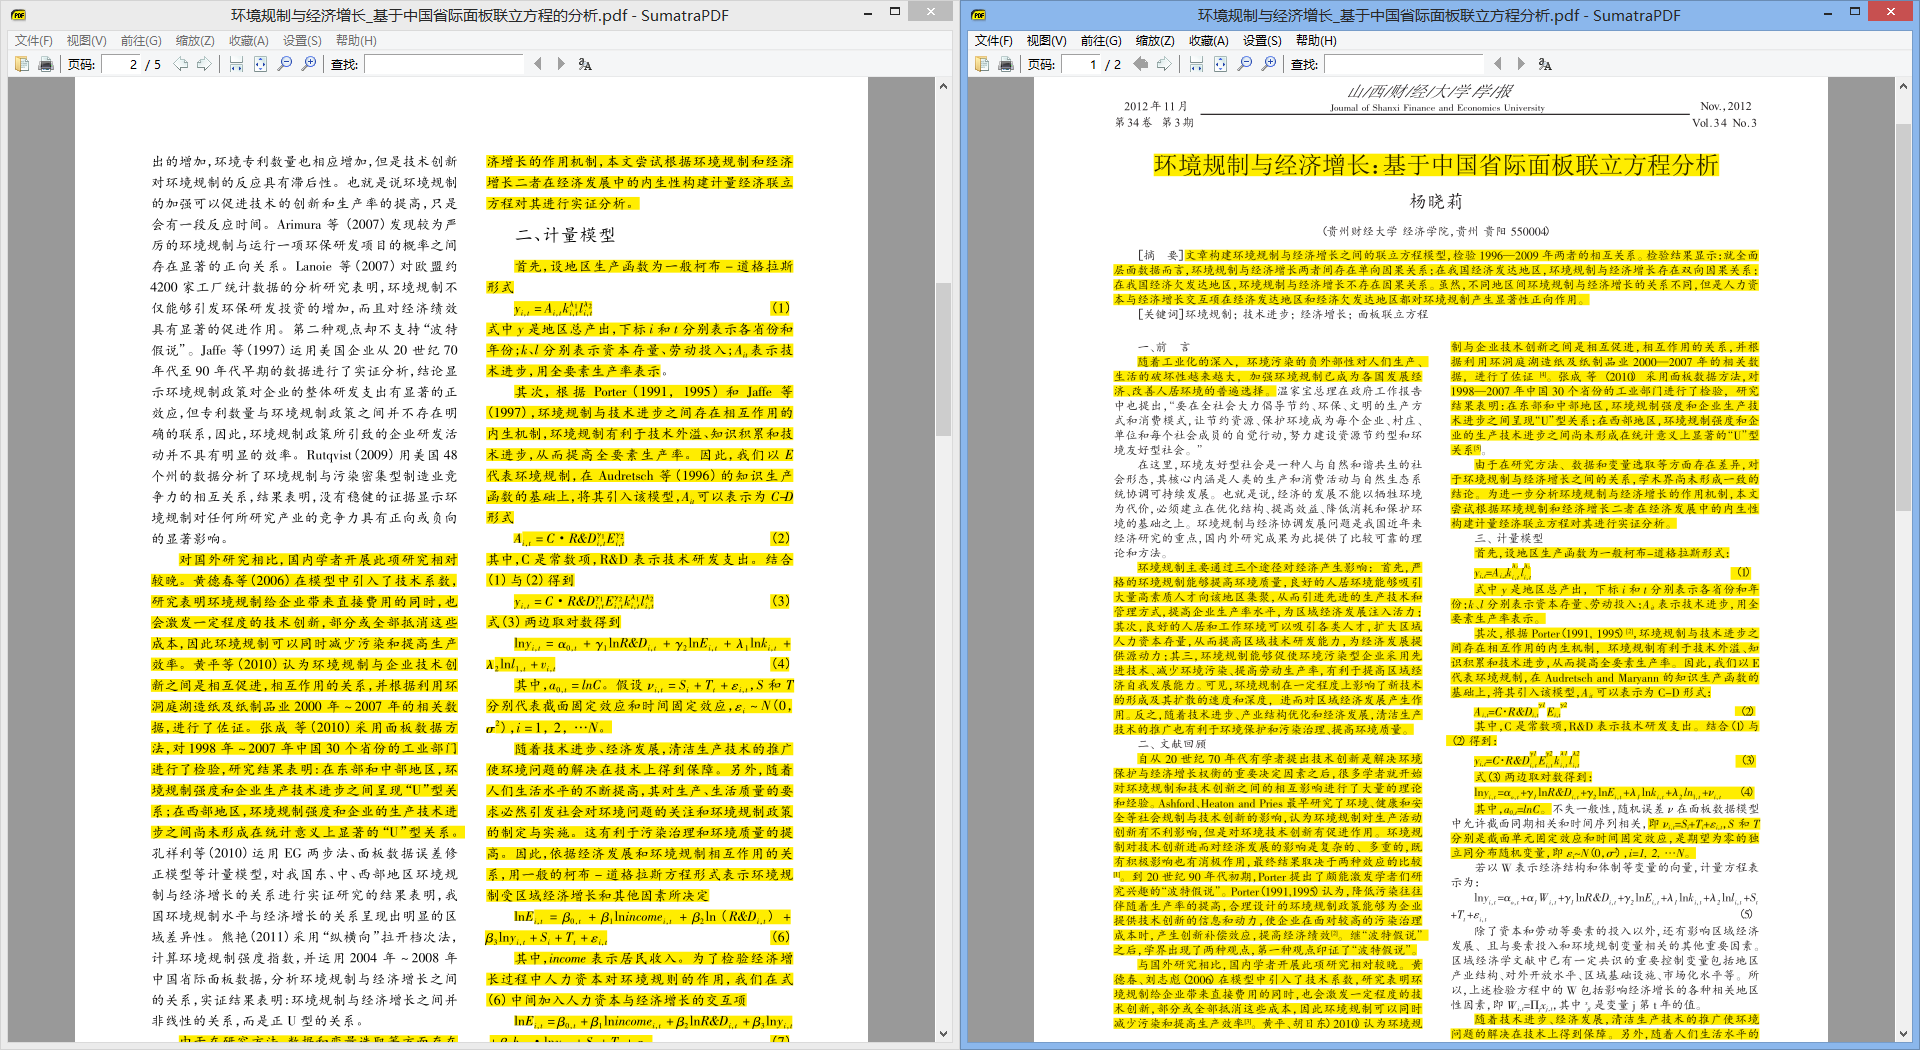Click equation number (1) in left document
Image resolution: width=1920 pixels, height=1050 pixels.
[780, 308]
